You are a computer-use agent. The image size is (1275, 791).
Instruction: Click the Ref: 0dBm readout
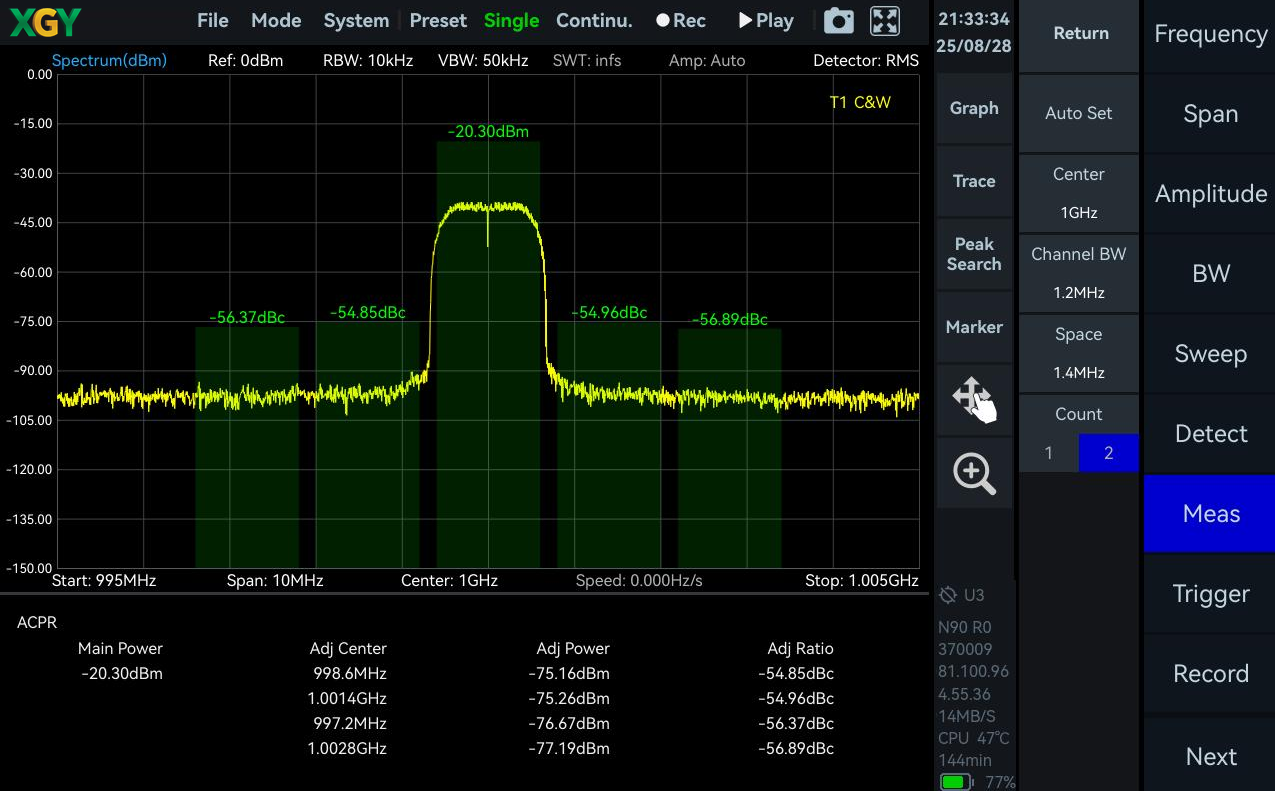click(245, 60)
